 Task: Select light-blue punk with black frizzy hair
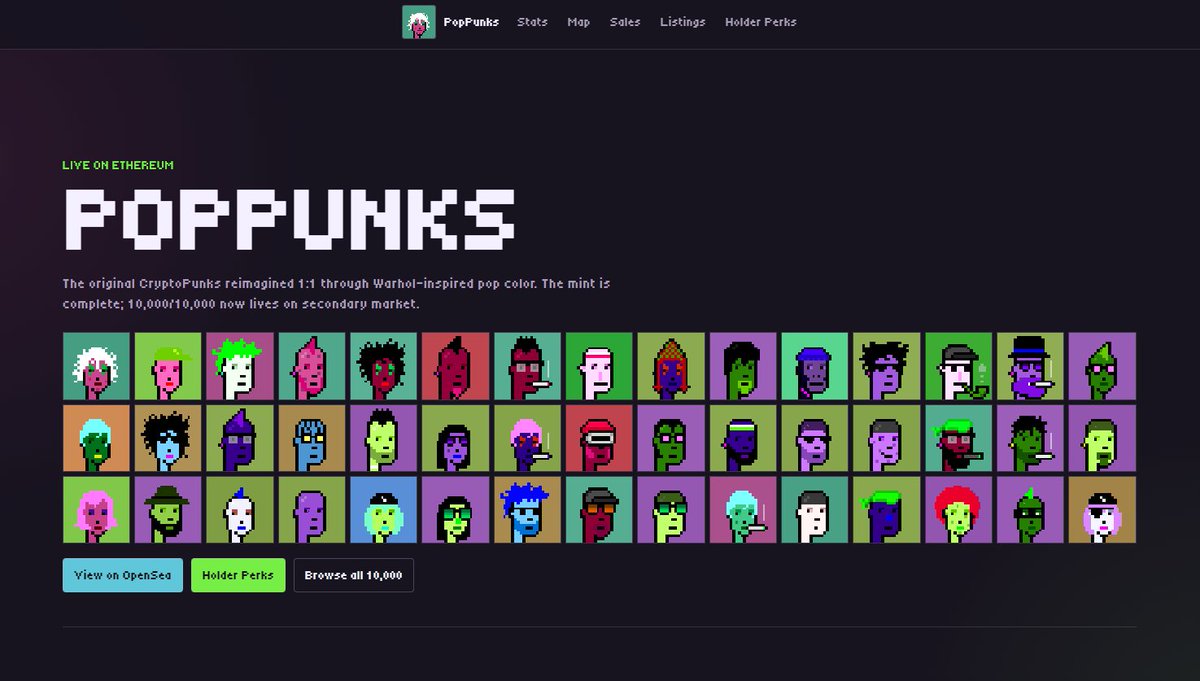[x=168, y=438]
